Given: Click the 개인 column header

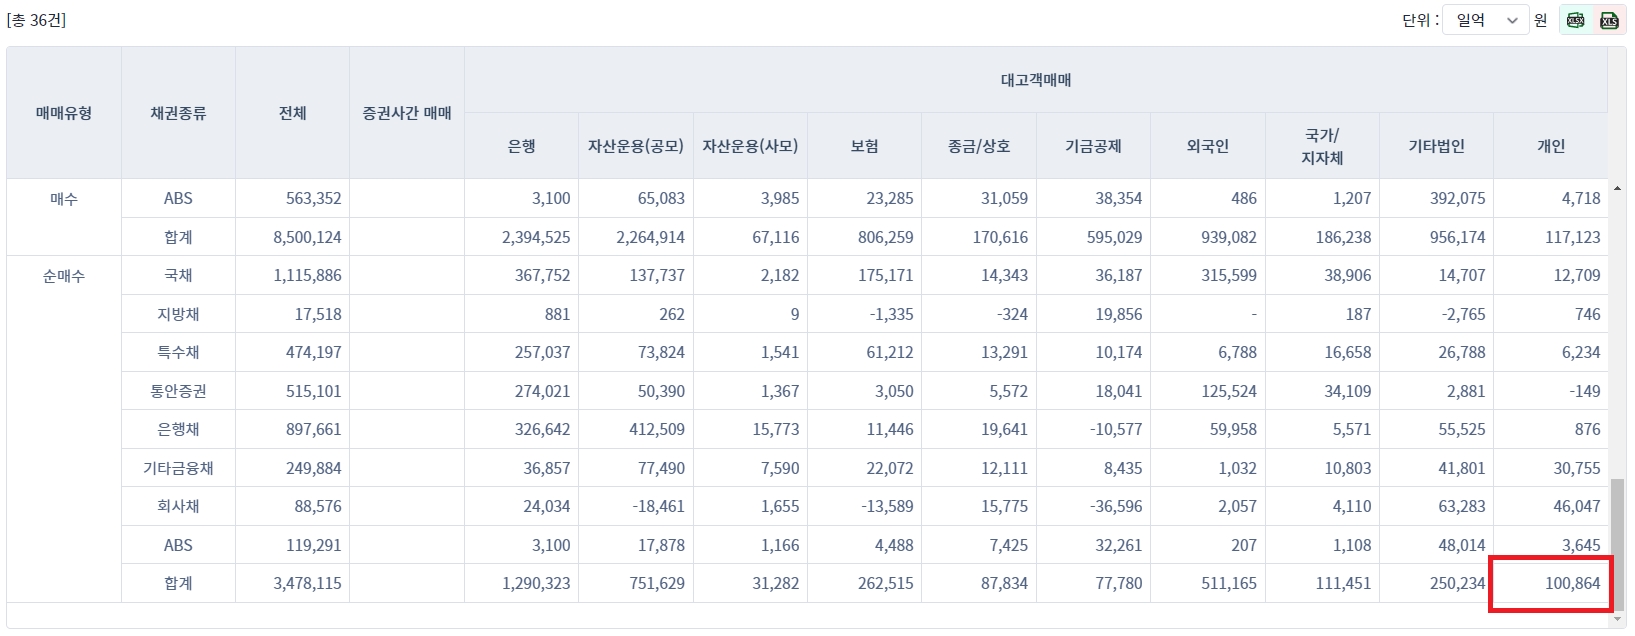Looking at the screenshot, I should [1551, 146].
